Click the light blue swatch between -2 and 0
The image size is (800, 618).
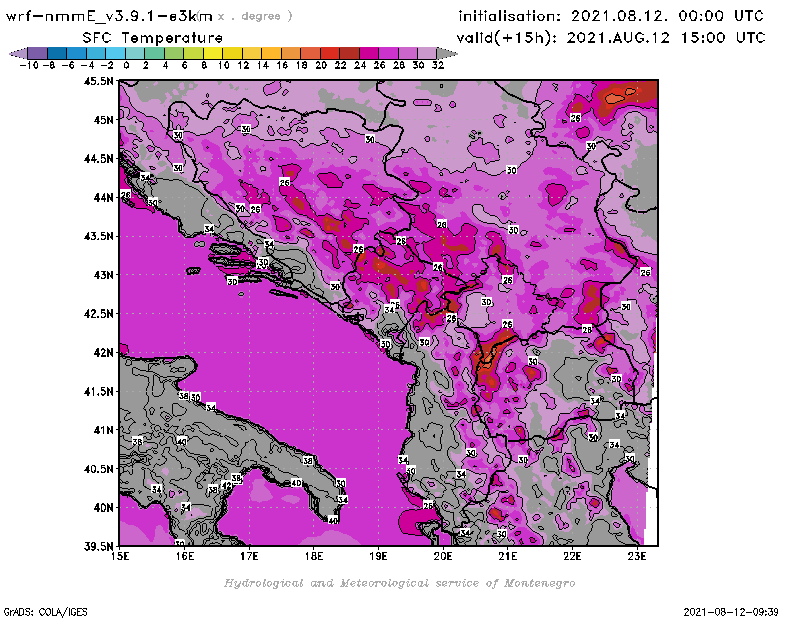pyautogui.click(x=115, y=53)
